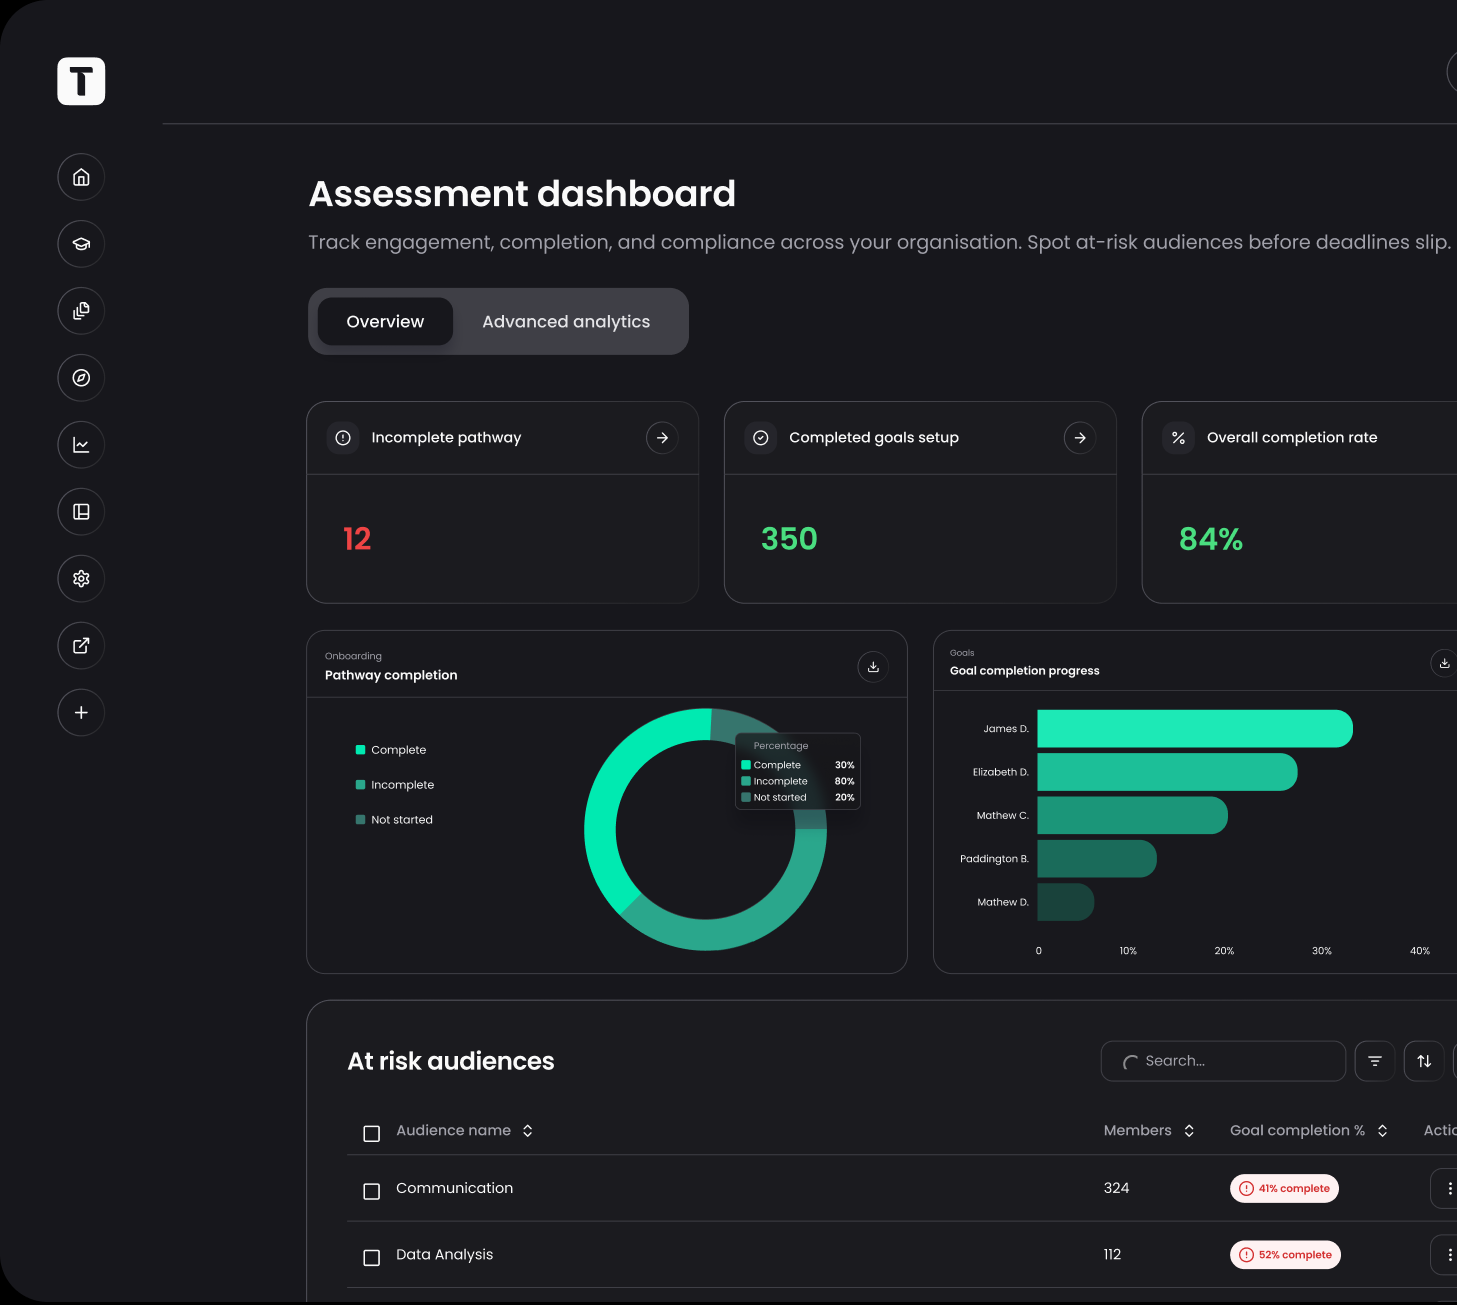The width and height of the screenshot is (1457, 1305).
Task: Click the 350 completed goals value
Action: [789, 539]
